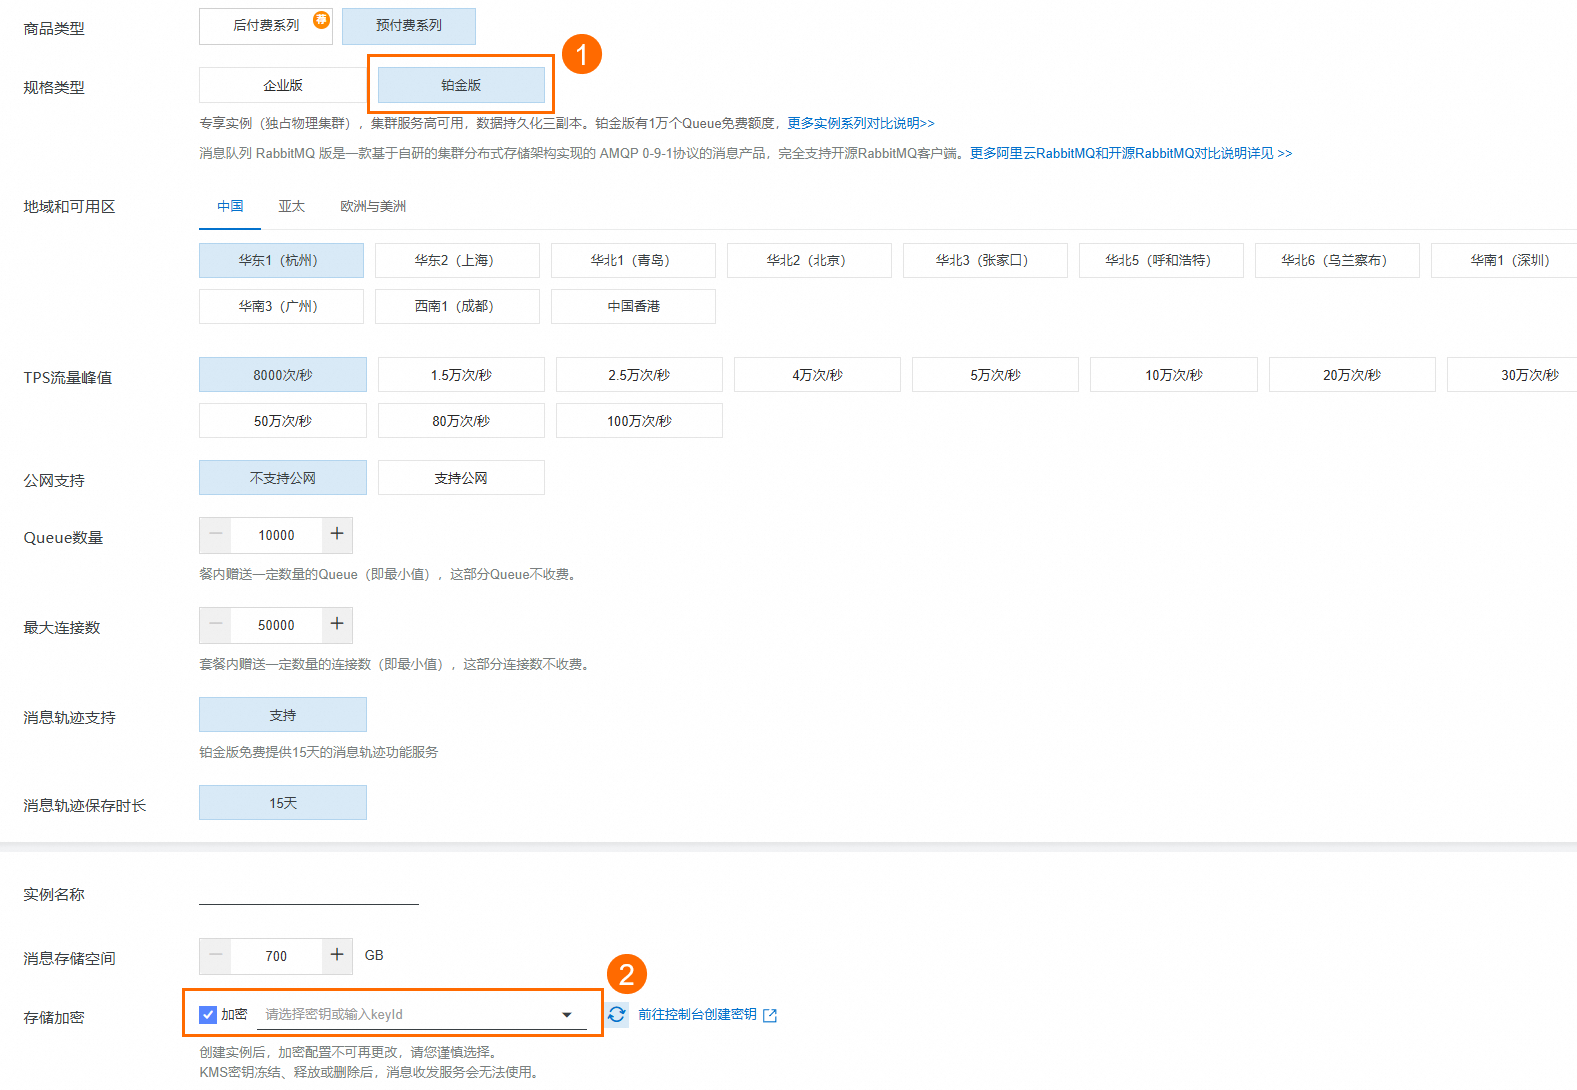
Task: Select region 华南3（广州）
Action: (x=281, y=306)
